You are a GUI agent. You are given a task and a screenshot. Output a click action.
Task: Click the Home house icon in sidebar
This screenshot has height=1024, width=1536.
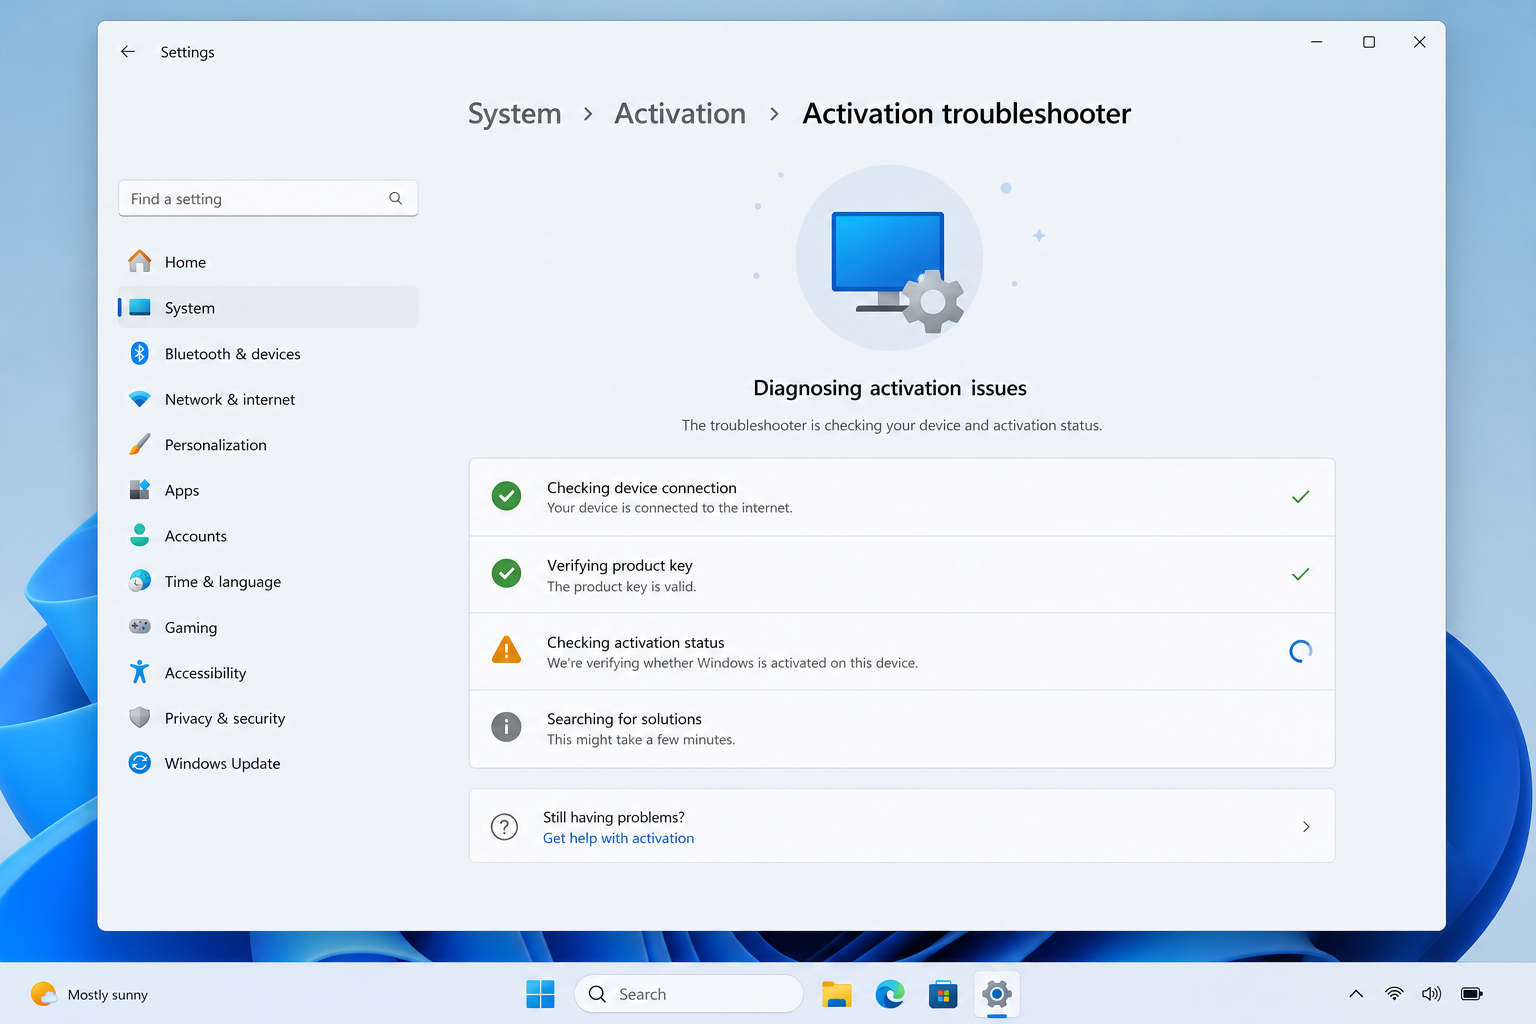[140, 261]
